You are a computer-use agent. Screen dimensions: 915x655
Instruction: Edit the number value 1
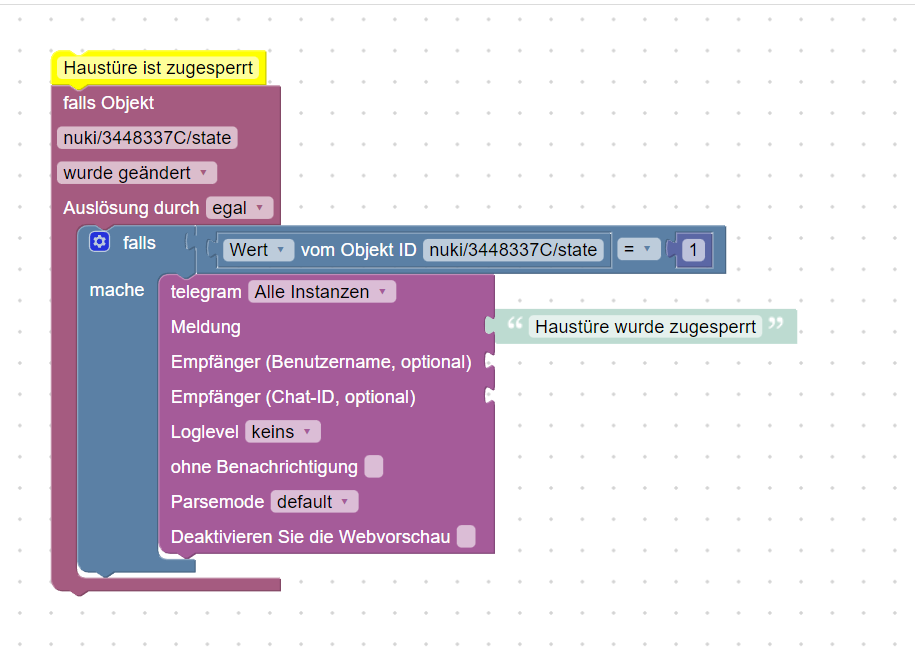click(693, 250)
